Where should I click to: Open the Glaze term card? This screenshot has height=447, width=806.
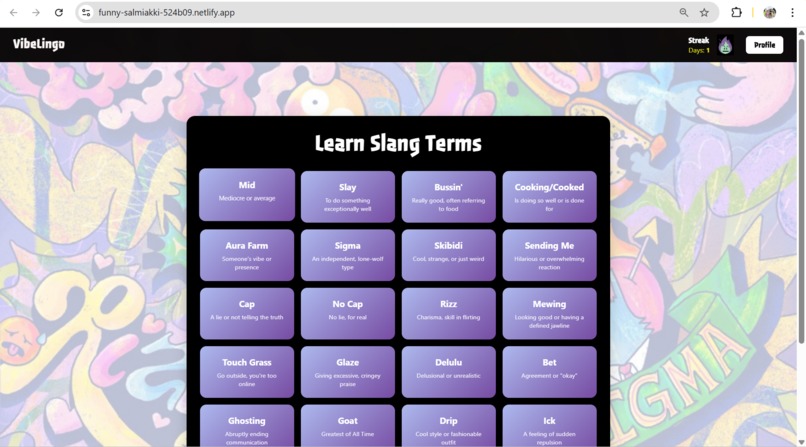click(347, 372)
